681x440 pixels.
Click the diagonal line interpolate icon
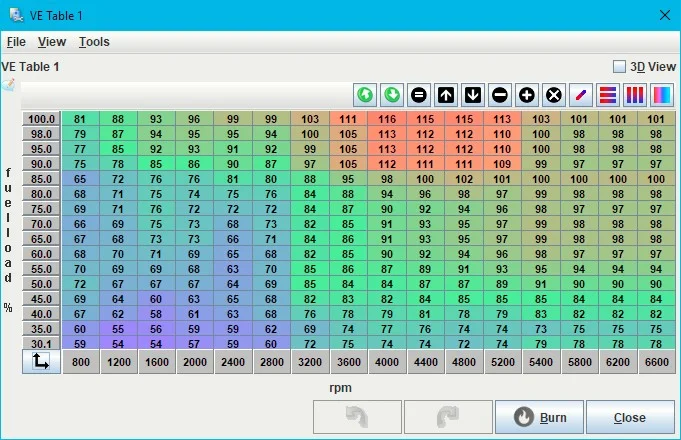(581, 95)
